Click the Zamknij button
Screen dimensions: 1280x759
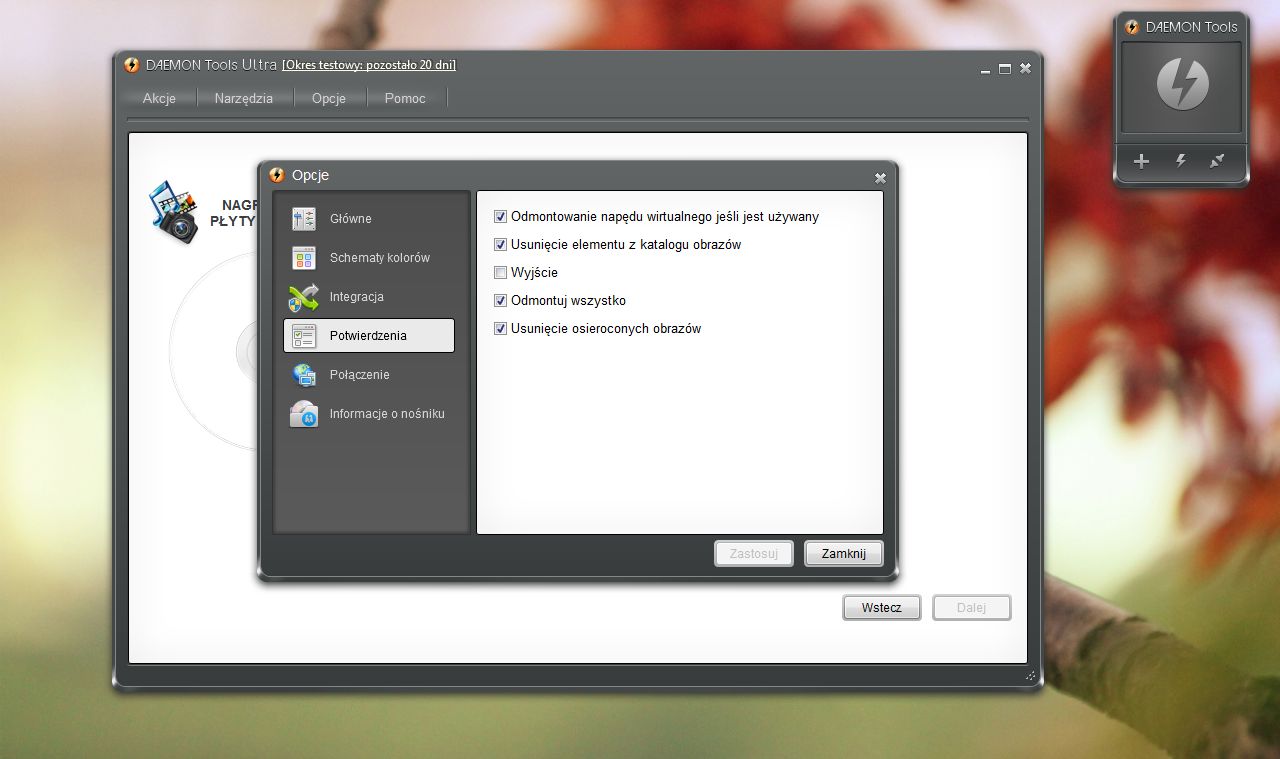844,554
